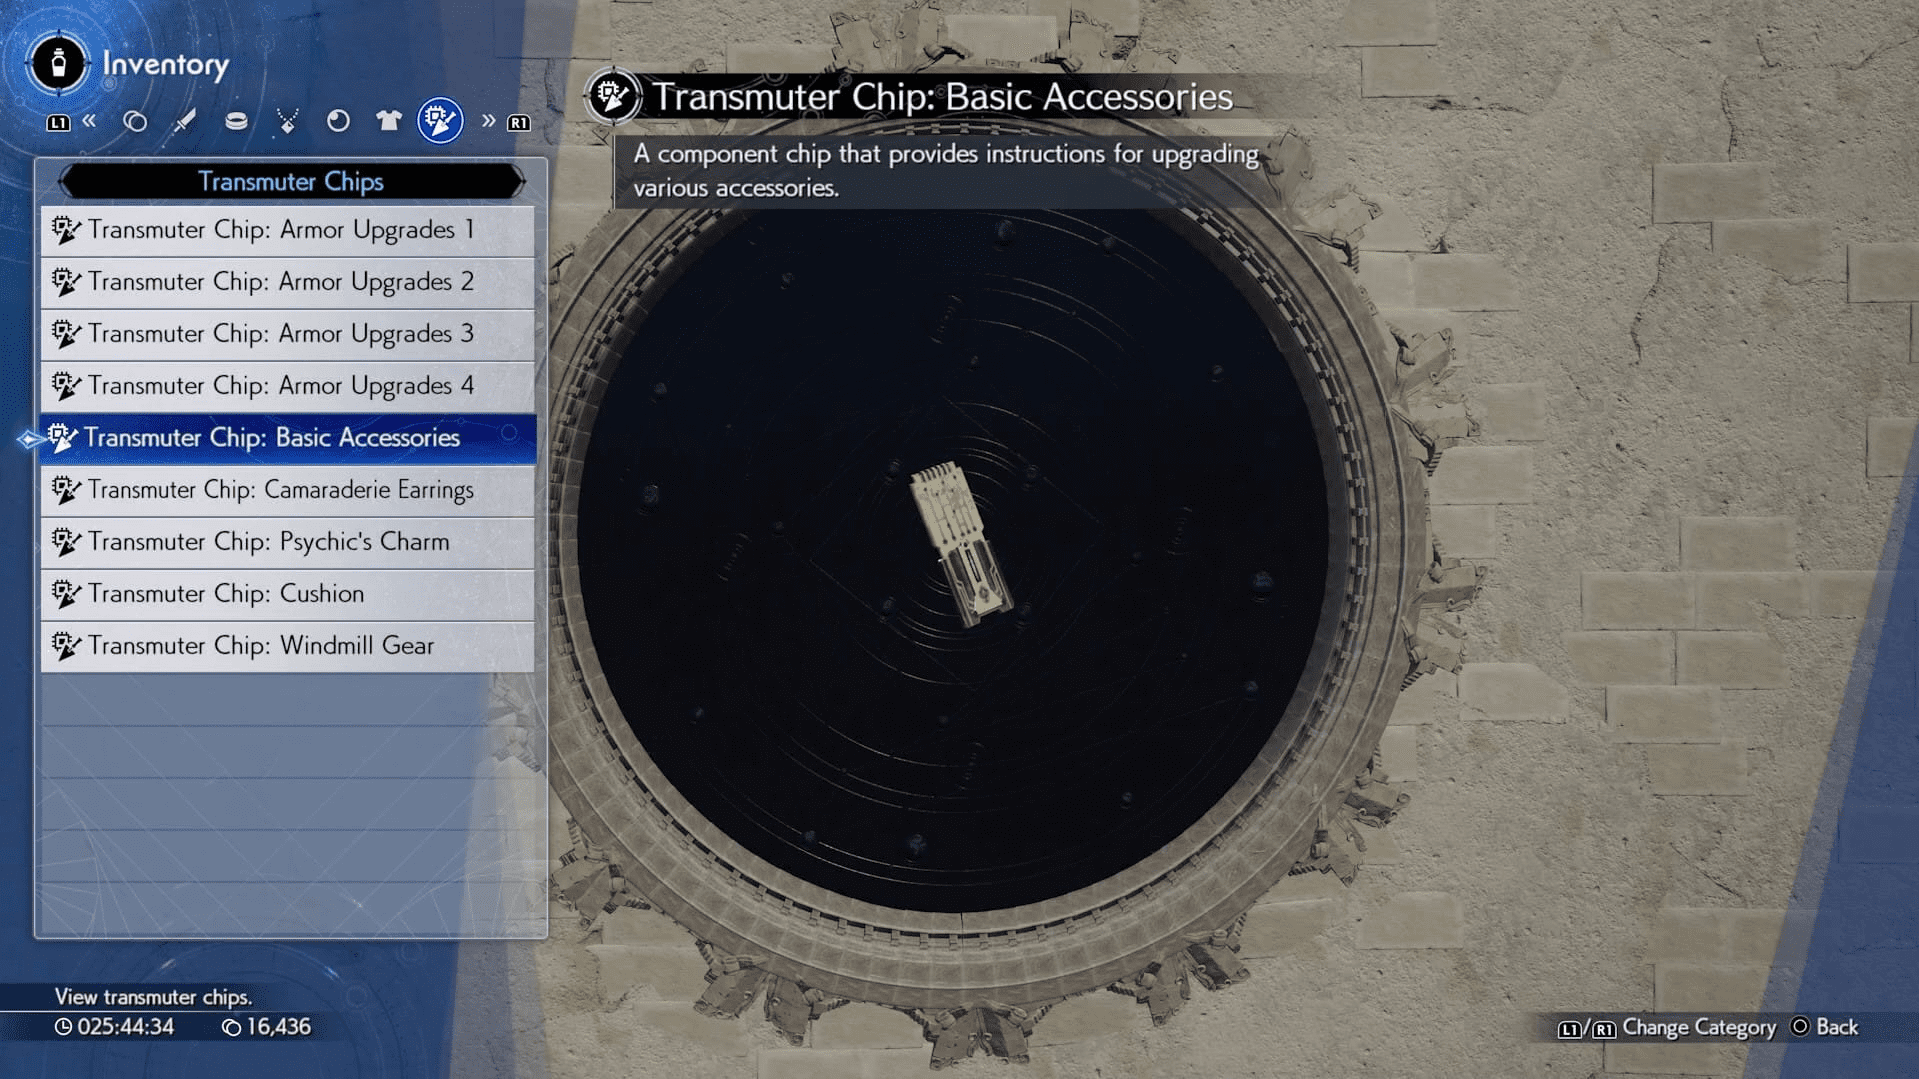
Task: Select the overlapping circles materia category
Action: pyautogui.click(x=135, y=122)
